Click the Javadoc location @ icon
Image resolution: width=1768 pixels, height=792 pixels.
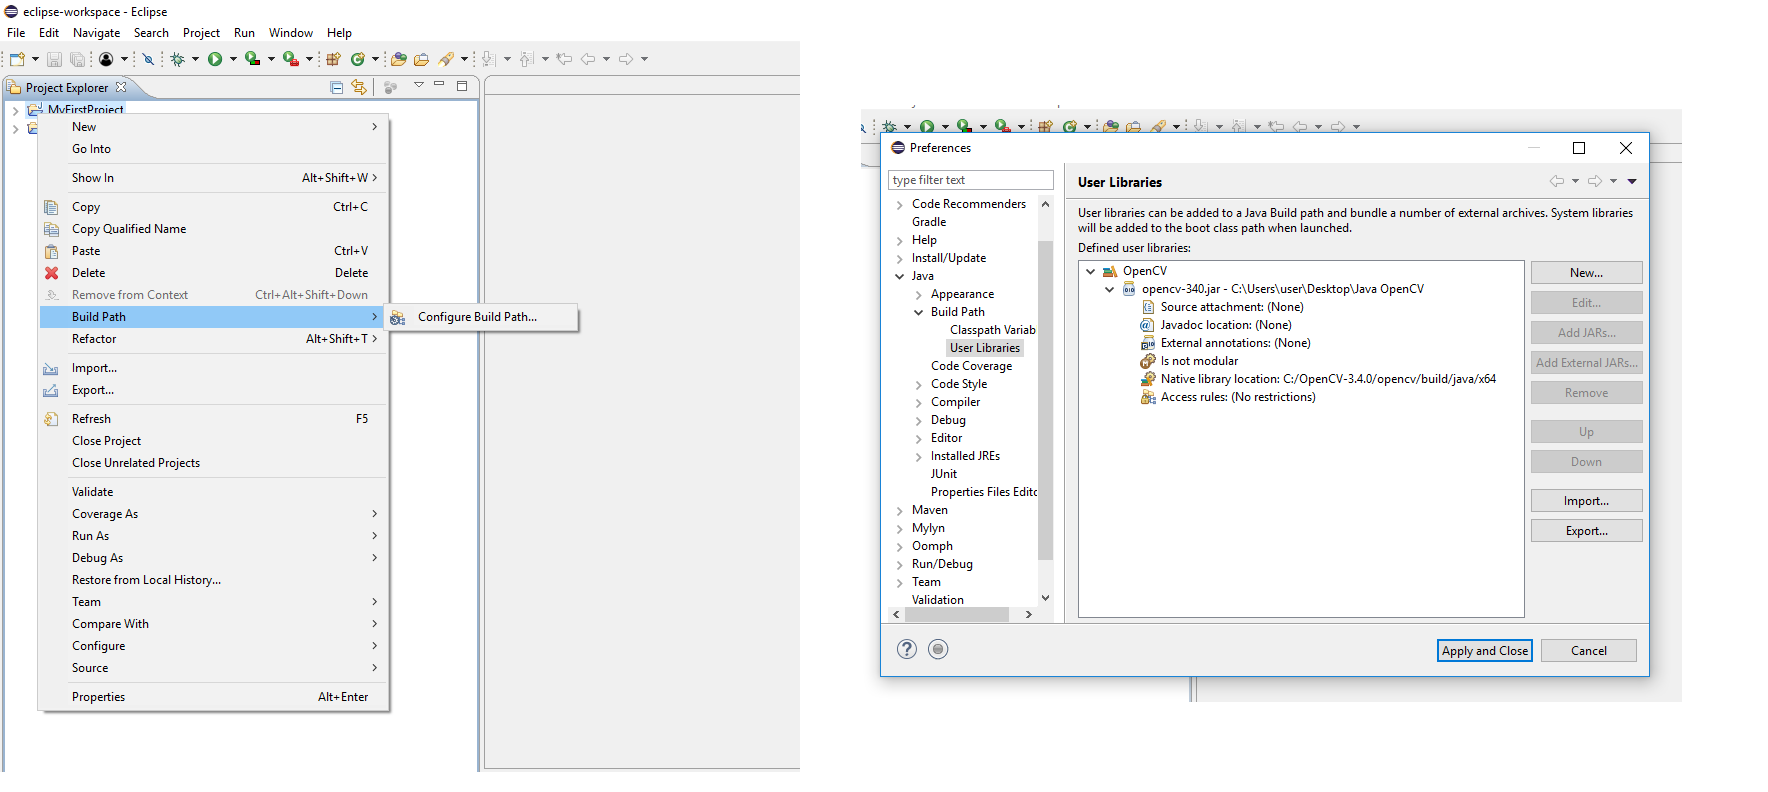(1148, 325)
